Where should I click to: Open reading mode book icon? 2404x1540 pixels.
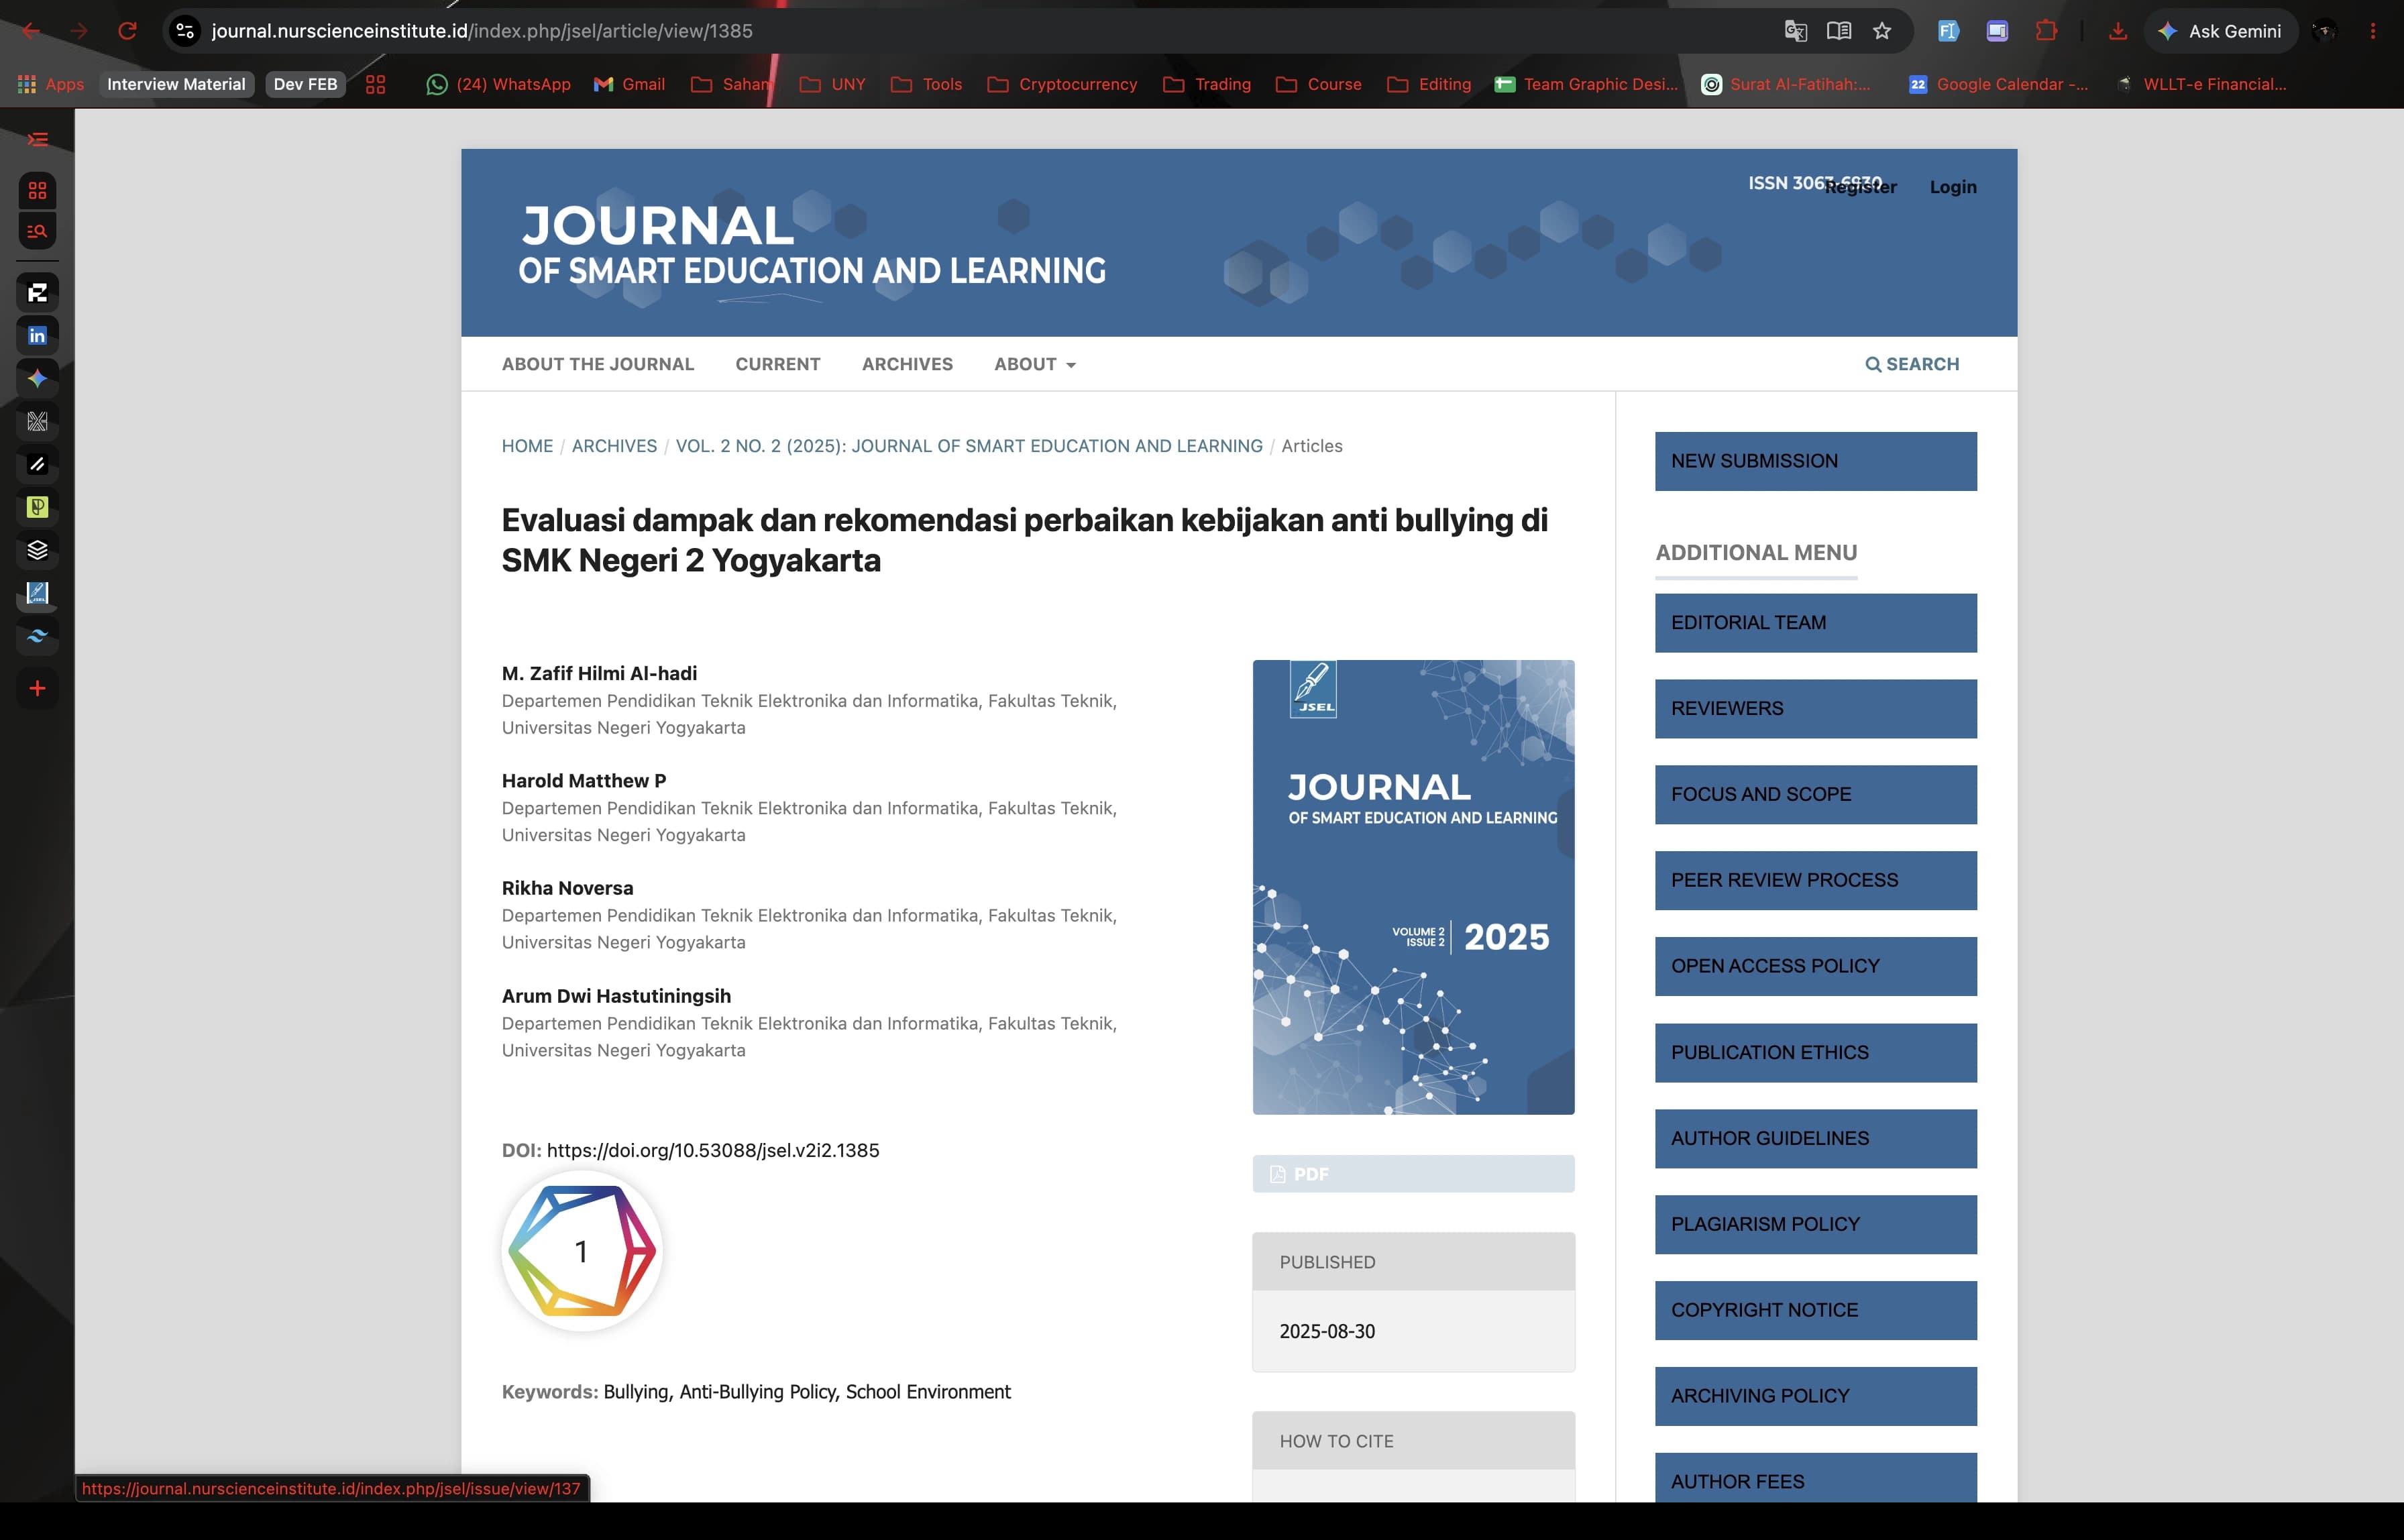(x=1838, y=31)
